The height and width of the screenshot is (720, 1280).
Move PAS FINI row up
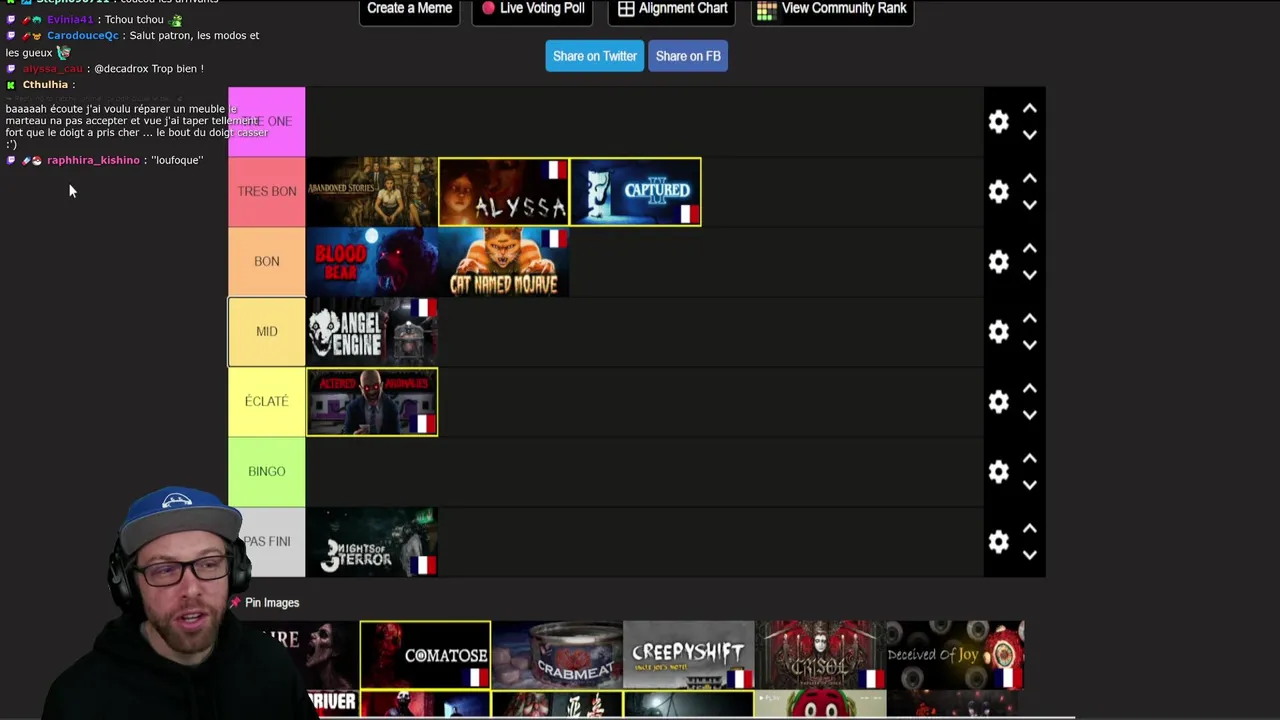coord(1029,529)
